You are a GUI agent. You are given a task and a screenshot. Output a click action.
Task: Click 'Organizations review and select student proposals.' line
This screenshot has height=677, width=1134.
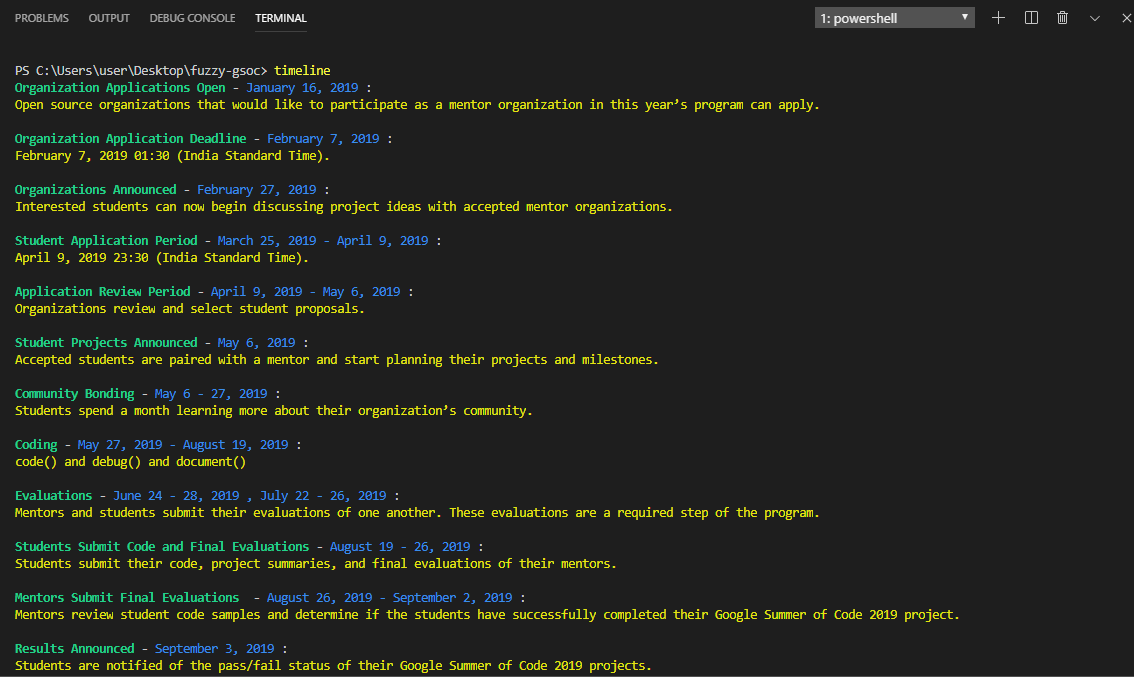click(x=189, y=308)
